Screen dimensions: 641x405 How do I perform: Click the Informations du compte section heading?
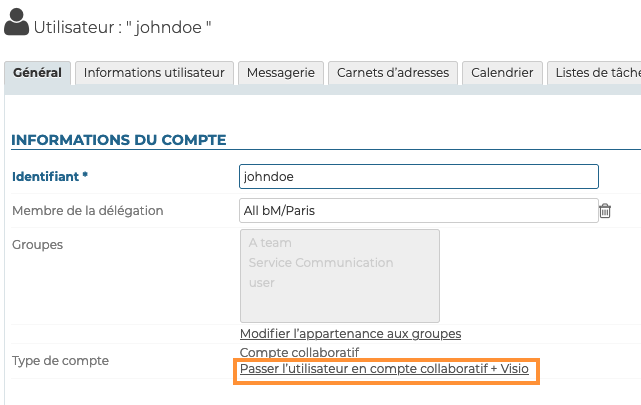coord(119,139)
